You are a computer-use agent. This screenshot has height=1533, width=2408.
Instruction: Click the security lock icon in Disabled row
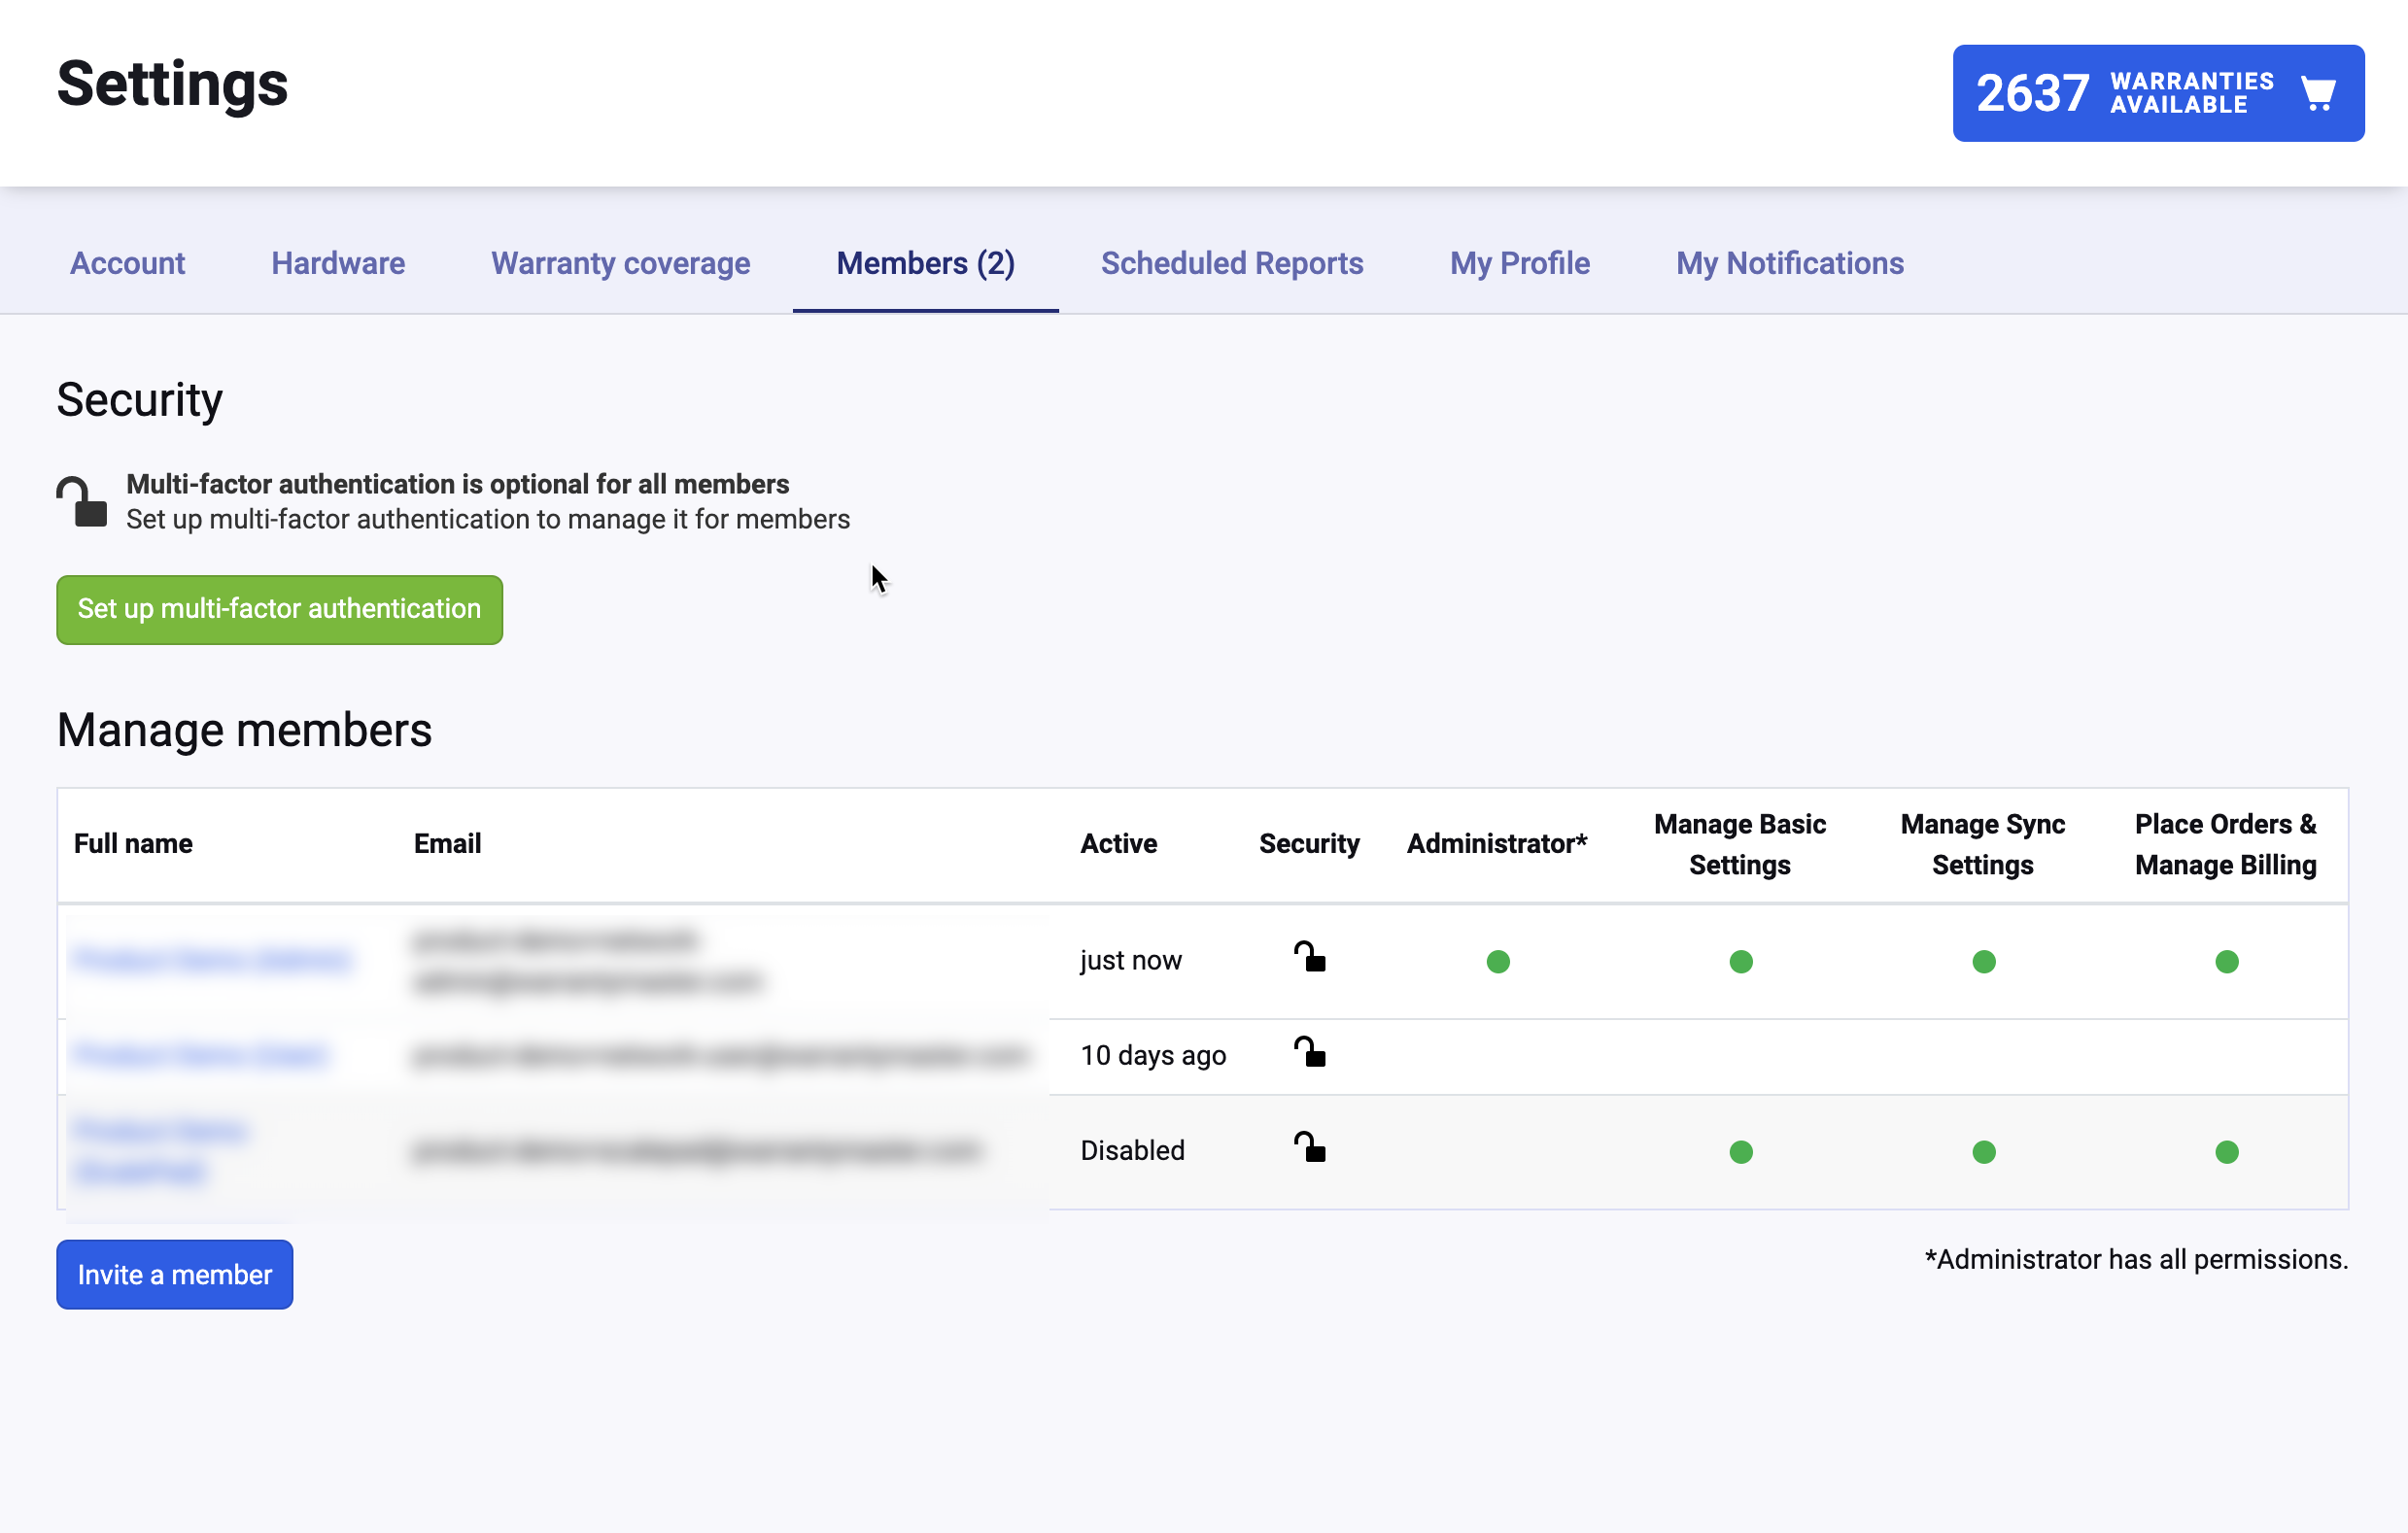(1309, 1148)
